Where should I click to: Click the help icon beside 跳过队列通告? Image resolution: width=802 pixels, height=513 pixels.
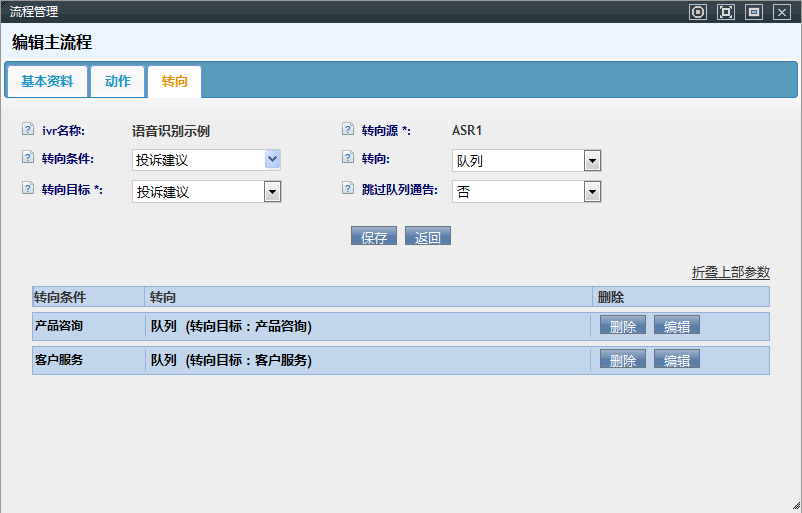click(347, 188)
